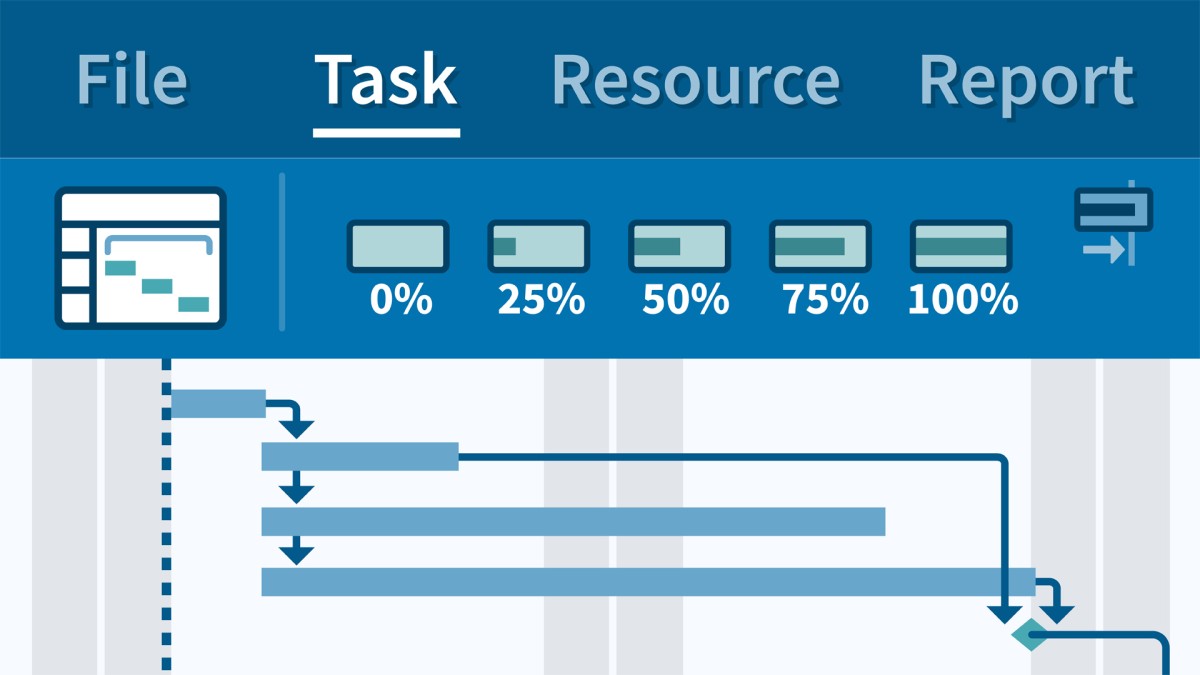The image size is (1200, 675).
Task: Switch to the Task tab
Action: [386, 81]
